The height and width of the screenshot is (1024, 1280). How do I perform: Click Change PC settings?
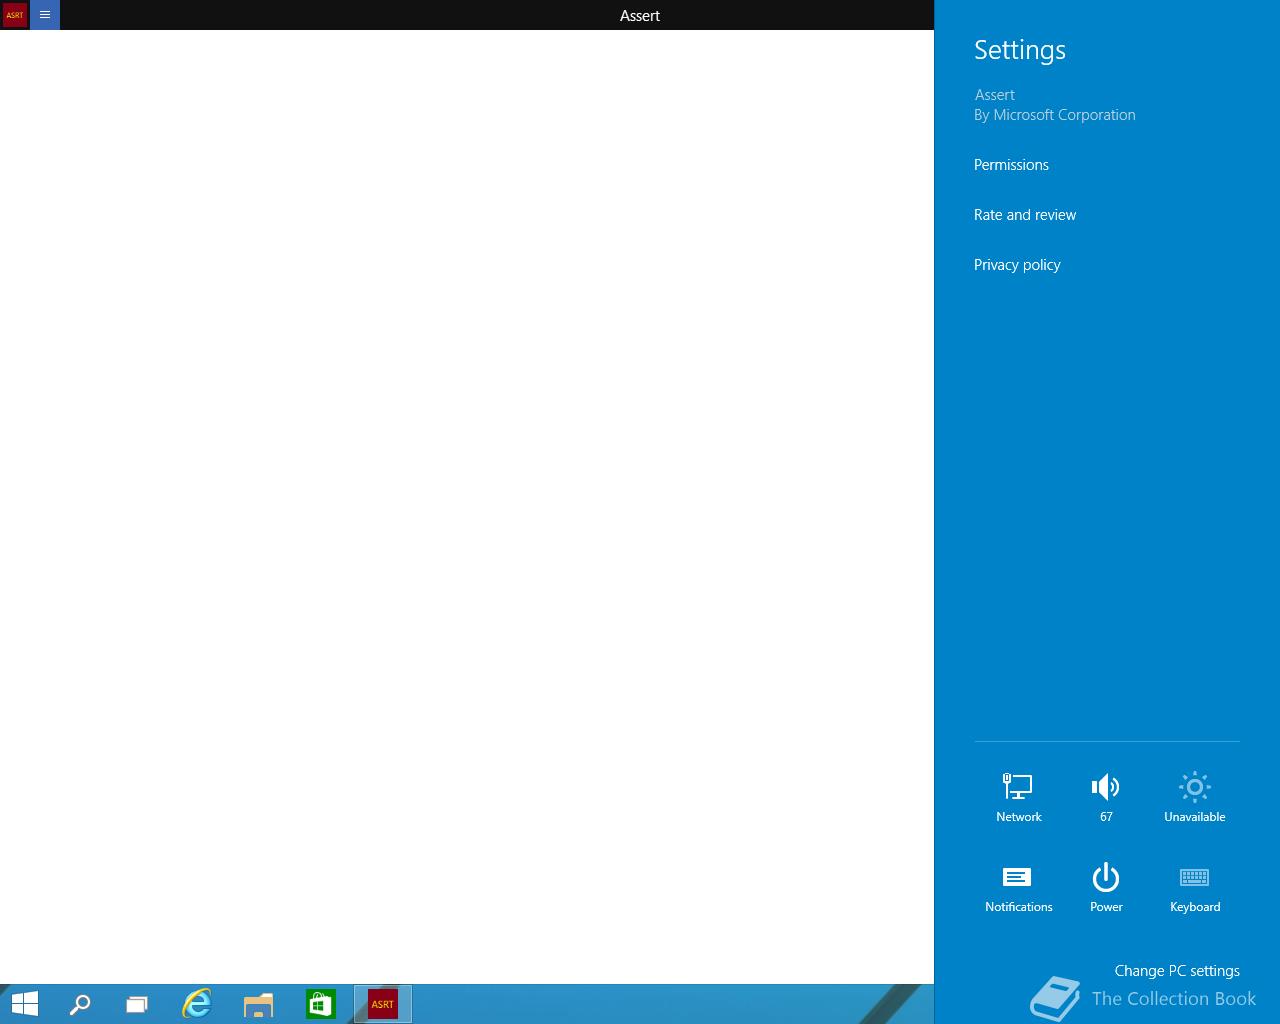1177,971
